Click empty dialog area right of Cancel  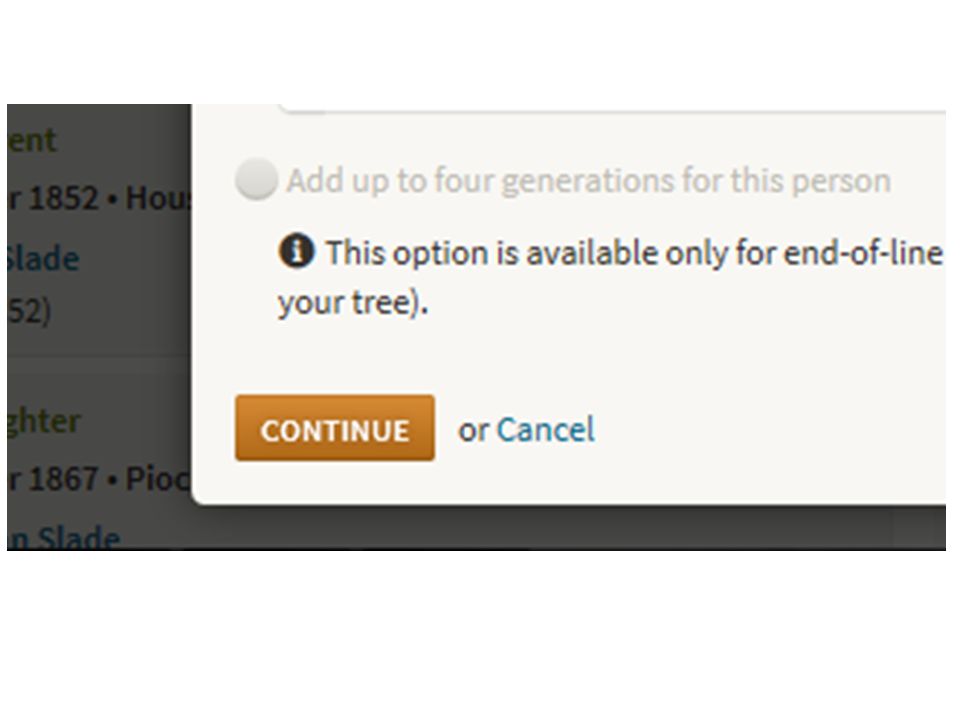pos(765,429)
